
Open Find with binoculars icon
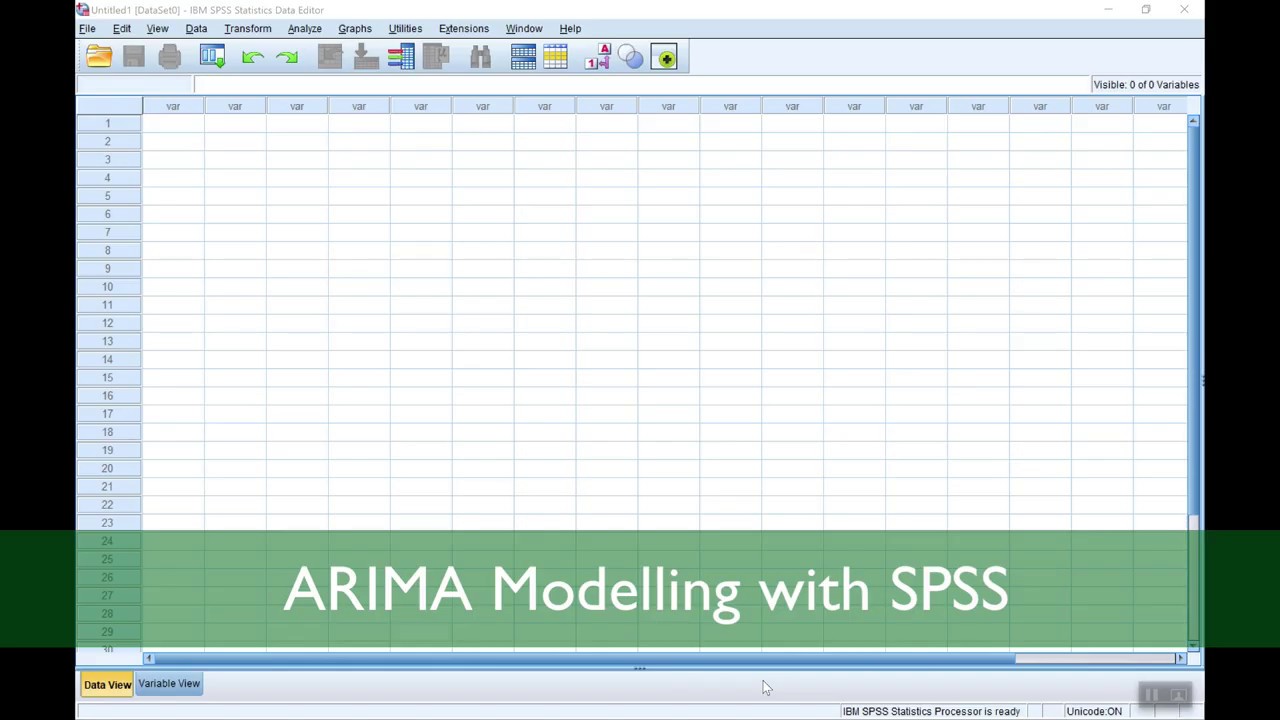click(x=480, y=58)
